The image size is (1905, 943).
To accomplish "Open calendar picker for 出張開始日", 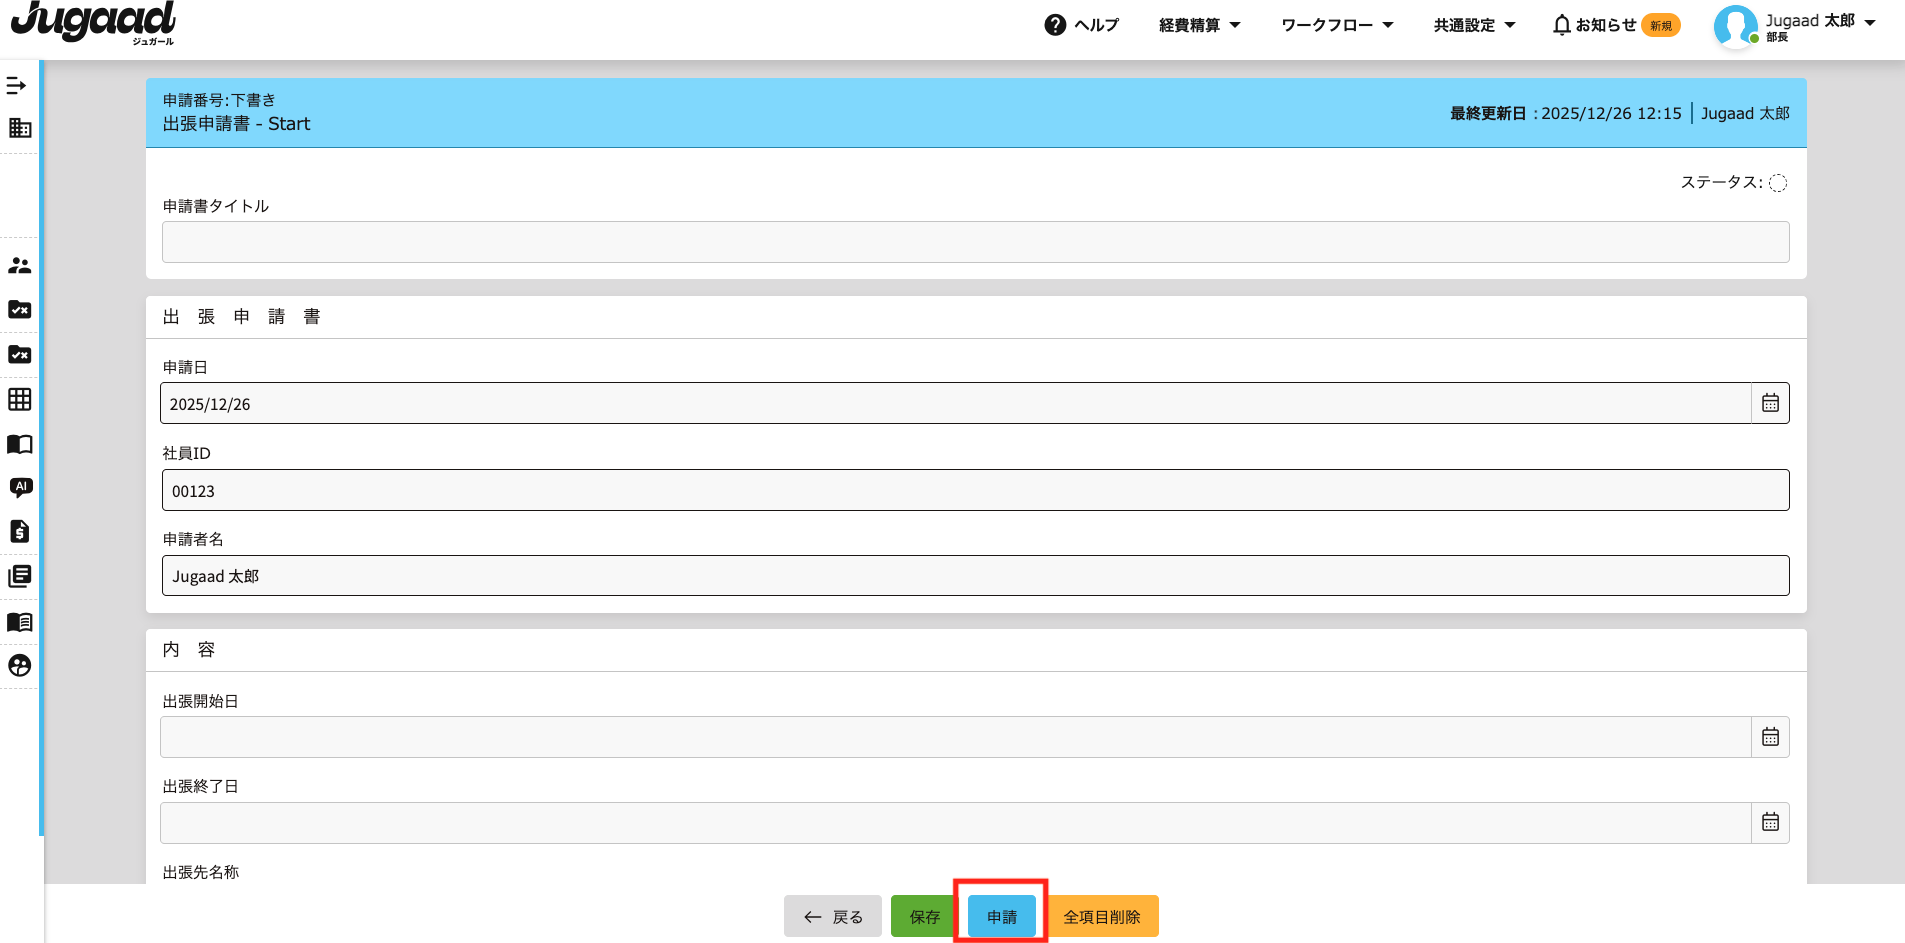I will [x=1770, y=737].
